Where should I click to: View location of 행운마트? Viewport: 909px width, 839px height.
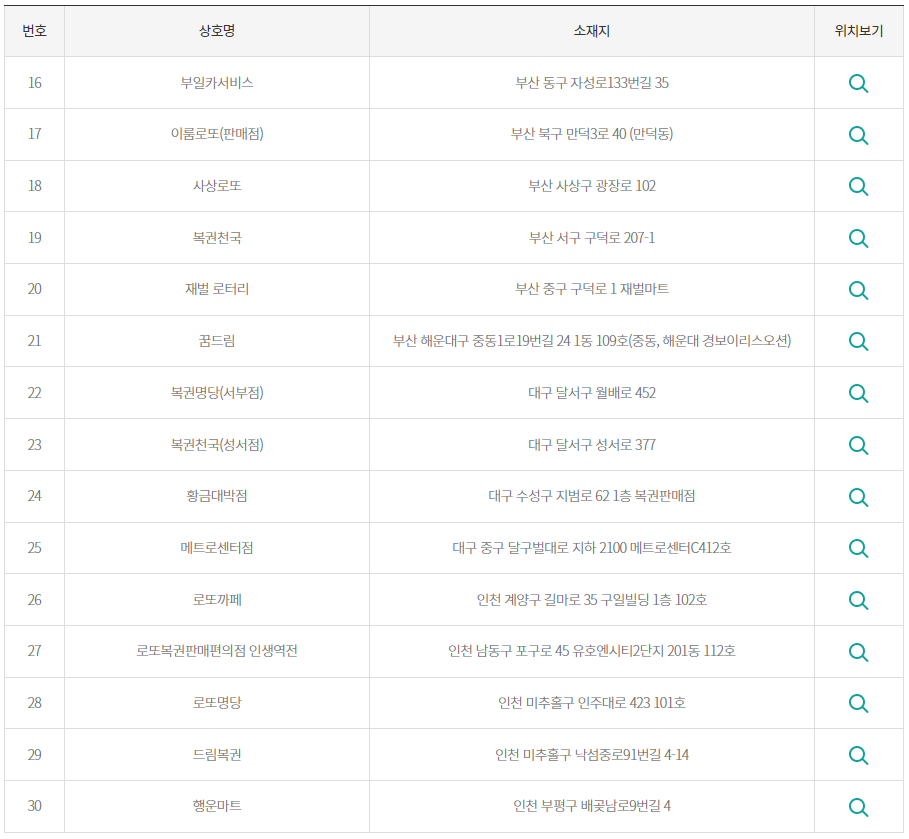coord(858,807)
